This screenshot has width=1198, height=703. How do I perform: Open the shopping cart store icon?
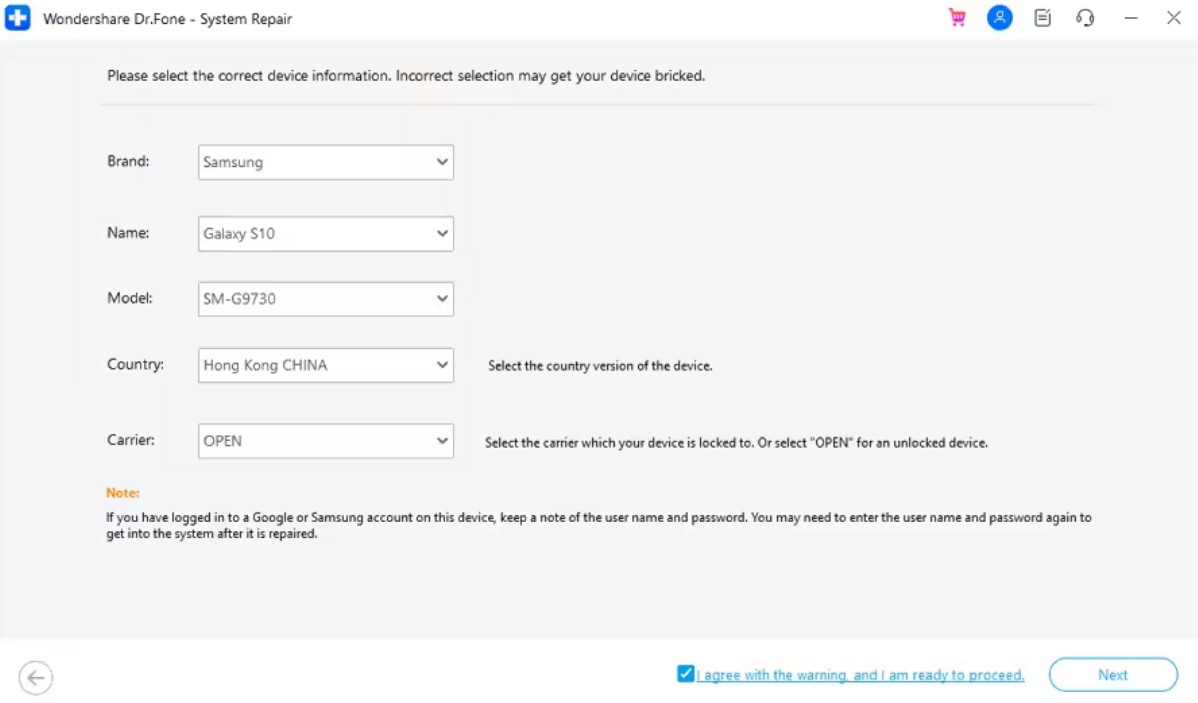[x=957, y=18]
